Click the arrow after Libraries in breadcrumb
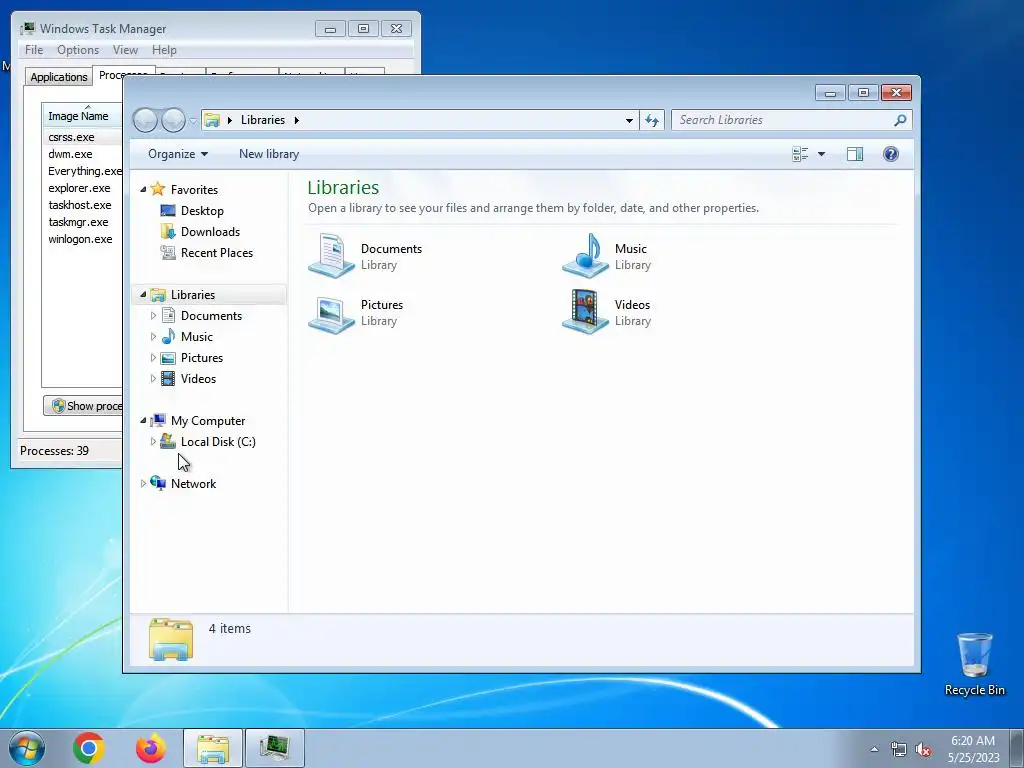This screenshot has width=1024, height=768. [296, 120]
